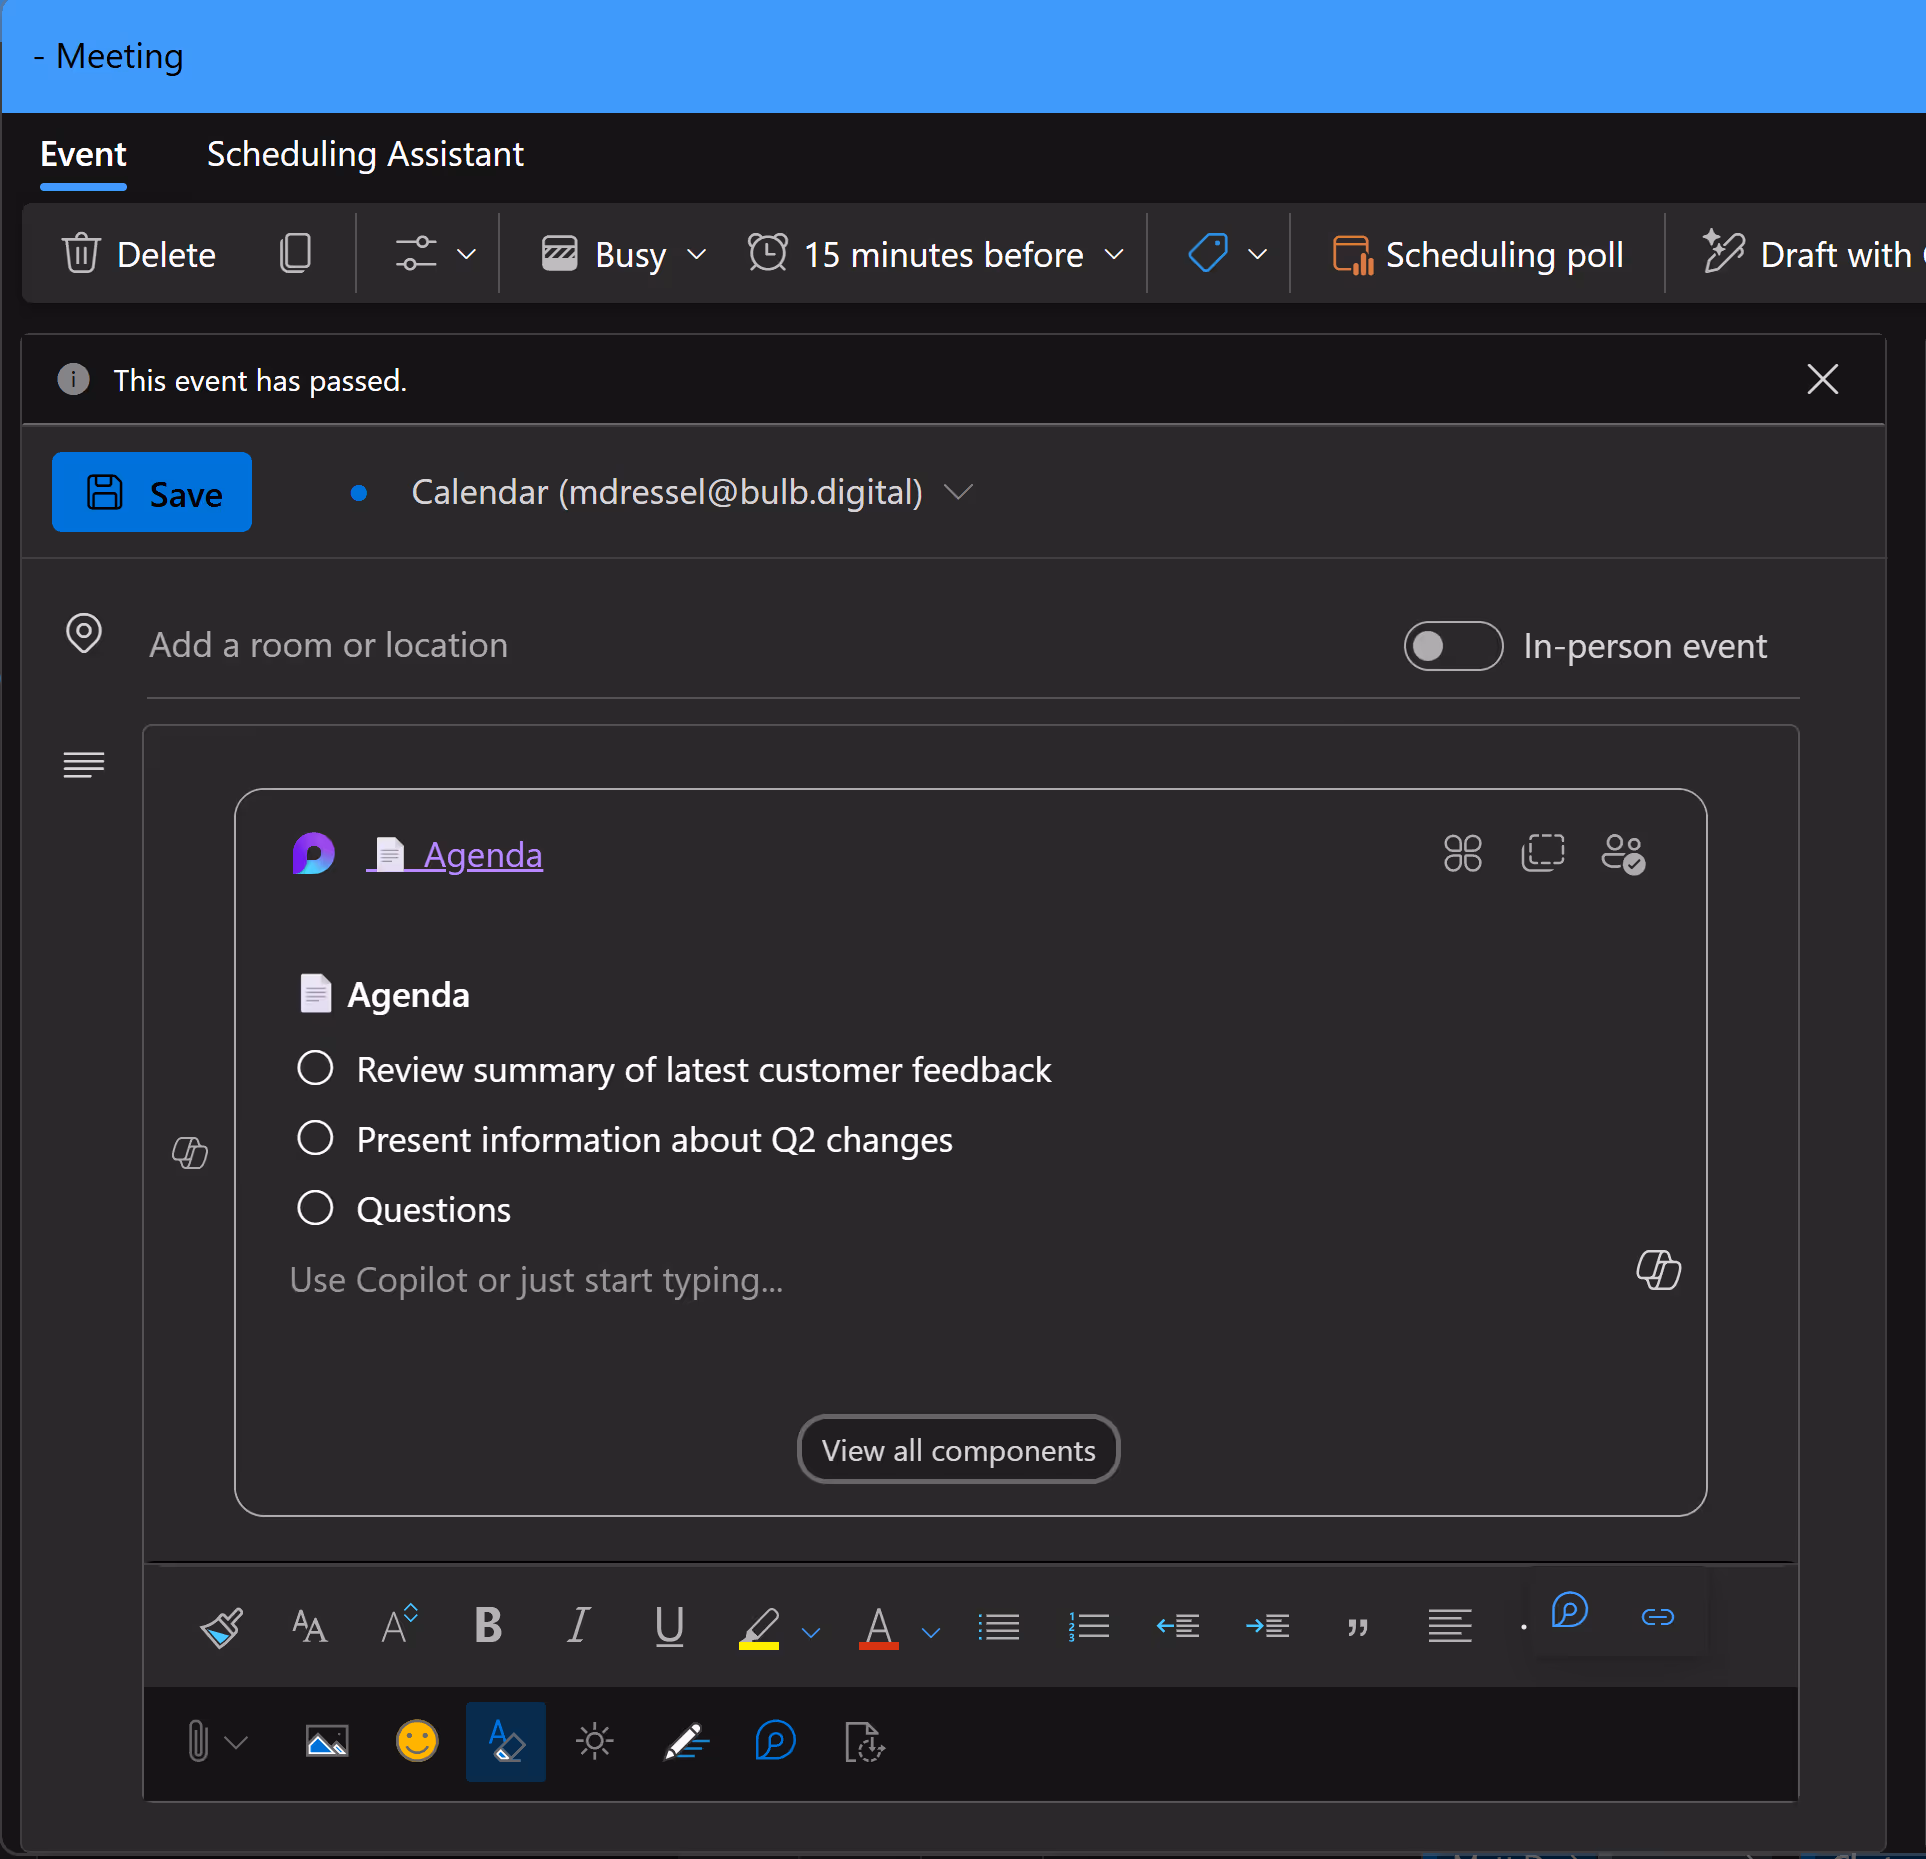Image resolution: width=1926 pixels, height=1859 pixels.
Task: Click the Save button
Action: click(152, 493)
